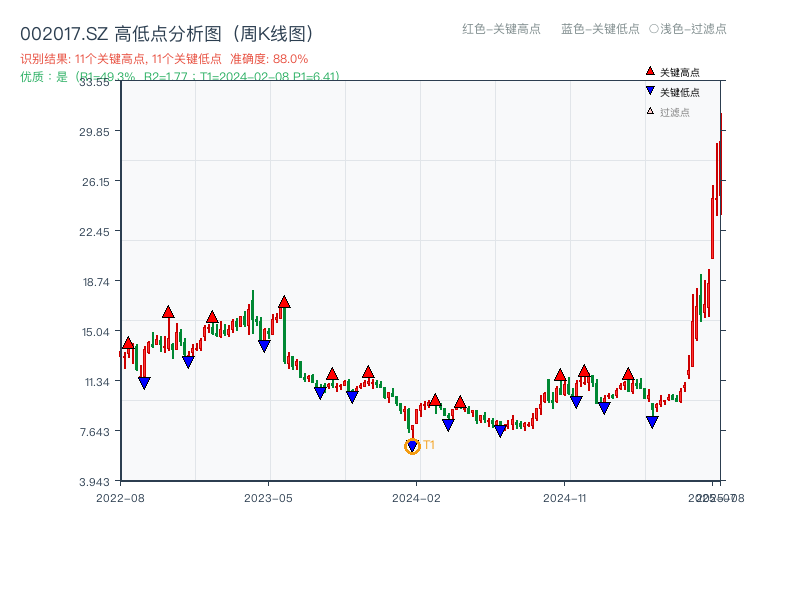The height and width of the screenshot is (600, 800).
Task: Click the 2024-02 x-axis date label
Action: pos(416,498)
